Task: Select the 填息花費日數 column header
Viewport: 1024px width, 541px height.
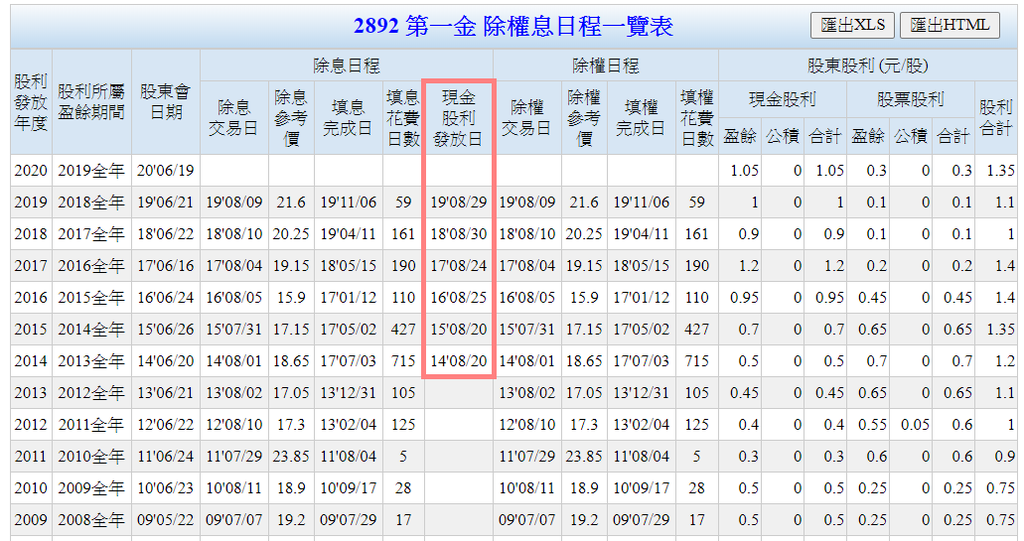Action: tap(403, 118)
